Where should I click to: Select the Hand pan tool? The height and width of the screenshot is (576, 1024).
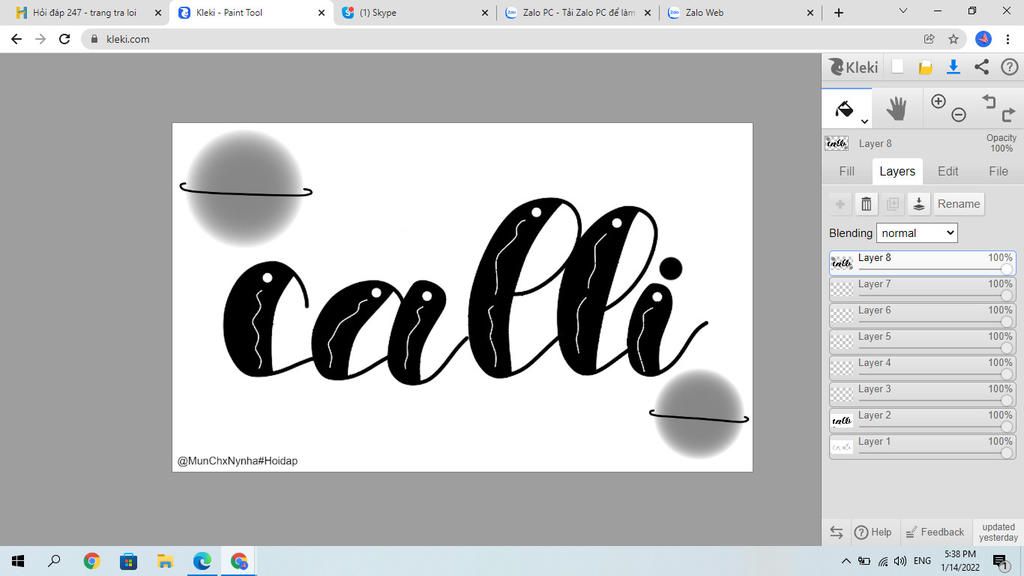tap(896, 108)
